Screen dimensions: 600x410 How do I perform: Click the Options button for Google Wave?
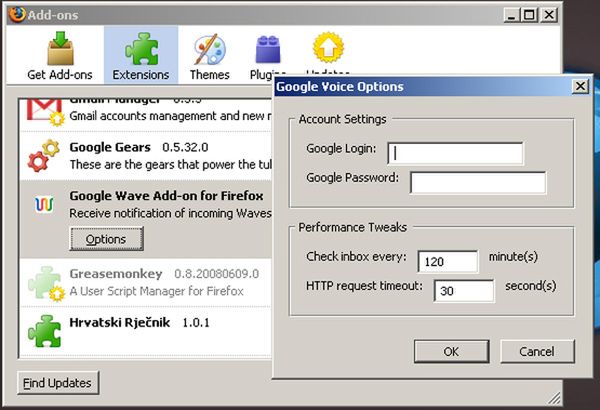tap(106, 239)
